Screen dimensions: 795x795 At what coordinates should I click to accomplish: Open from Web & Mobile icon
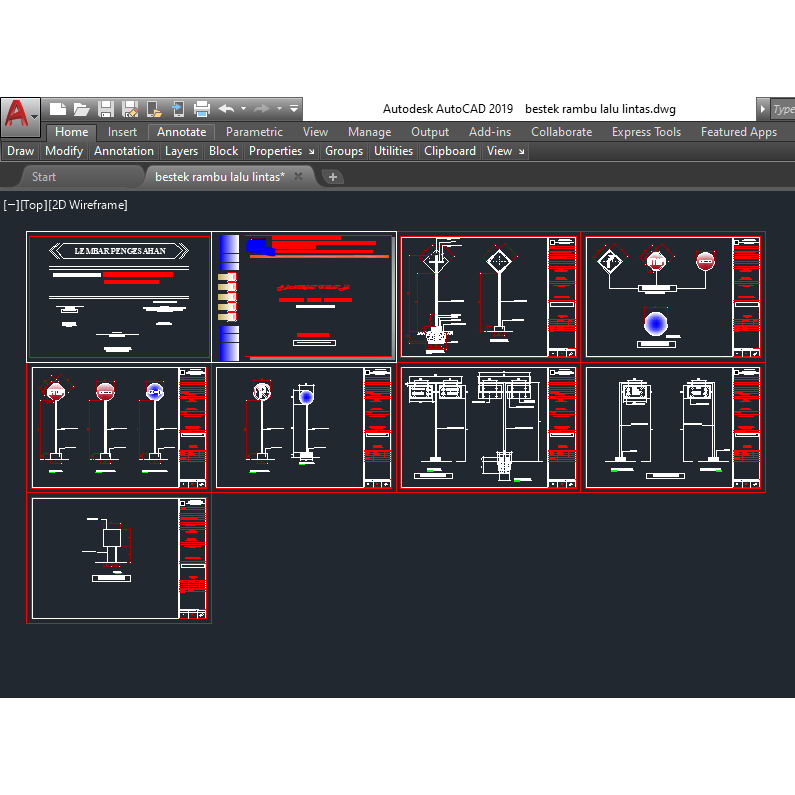(x=154, y=109)
